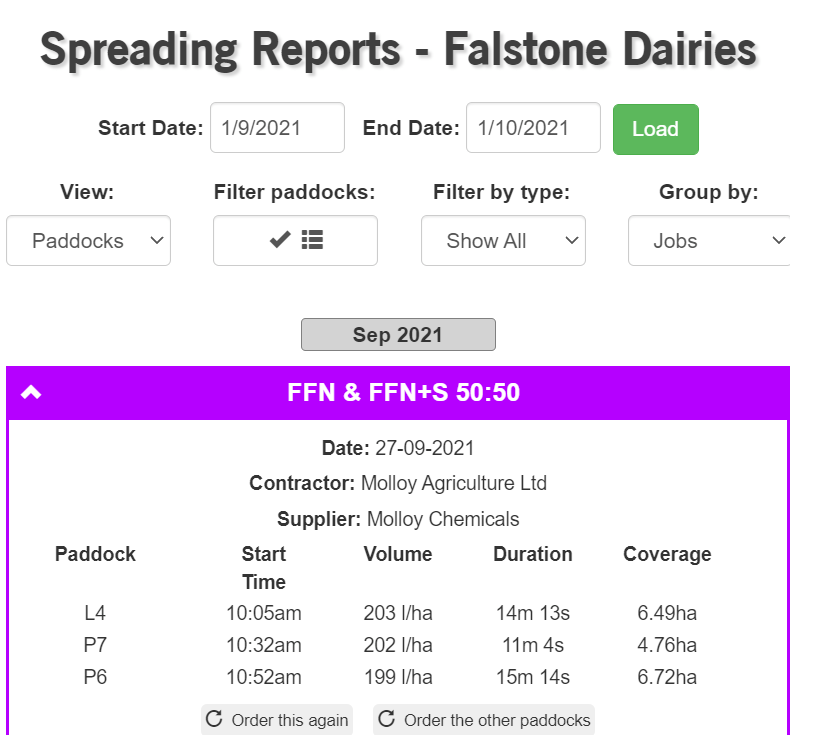Click the refresh icon on Order this again
Image resolution: width=817 pixels, height=736 pixels.
(214, 719)
